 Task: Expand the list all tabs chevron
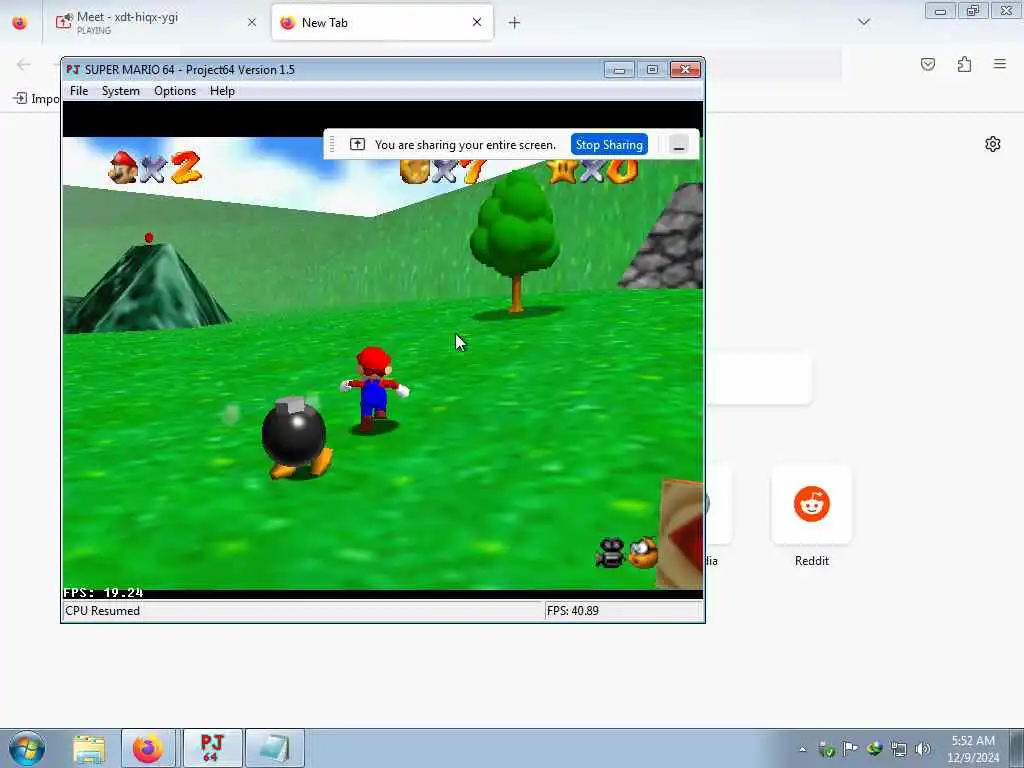[x=863, y=22]
